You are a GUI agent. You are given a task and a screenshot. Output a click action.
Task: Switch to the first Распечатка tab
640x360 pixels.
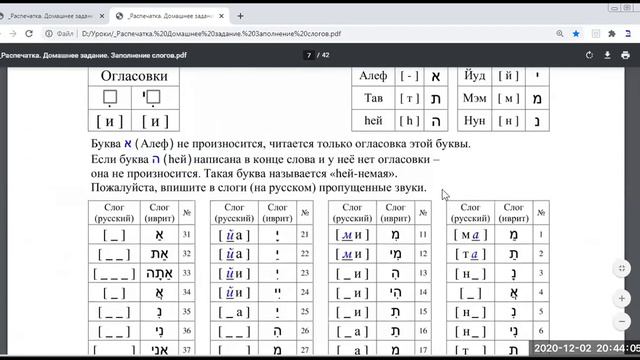(51, 16)
